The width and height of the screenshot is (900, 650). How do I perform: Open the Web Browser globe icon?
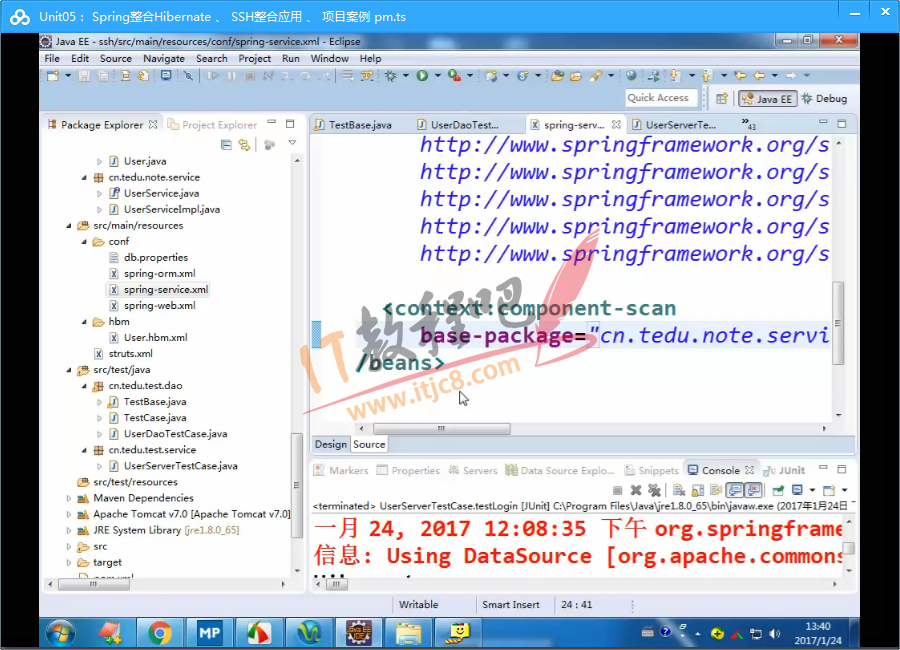[631, 75]
